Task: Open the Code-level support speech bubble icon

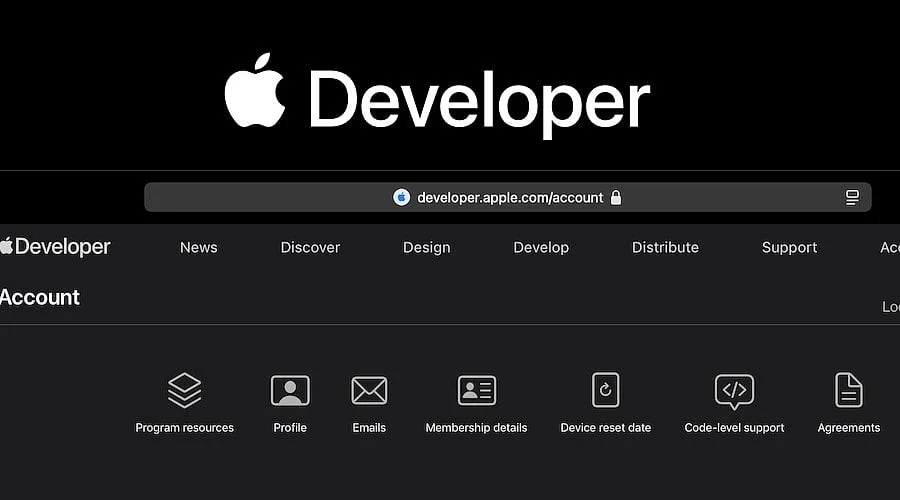Action: (734, 392)
